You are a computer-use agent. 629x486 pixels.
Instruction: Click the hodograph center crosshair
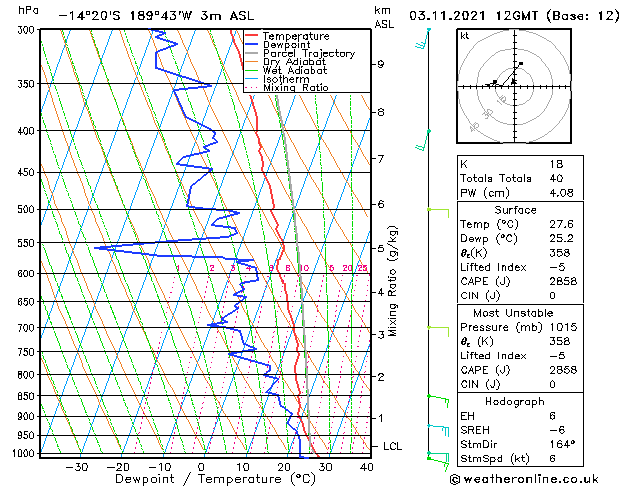click(x=514, y=86)
